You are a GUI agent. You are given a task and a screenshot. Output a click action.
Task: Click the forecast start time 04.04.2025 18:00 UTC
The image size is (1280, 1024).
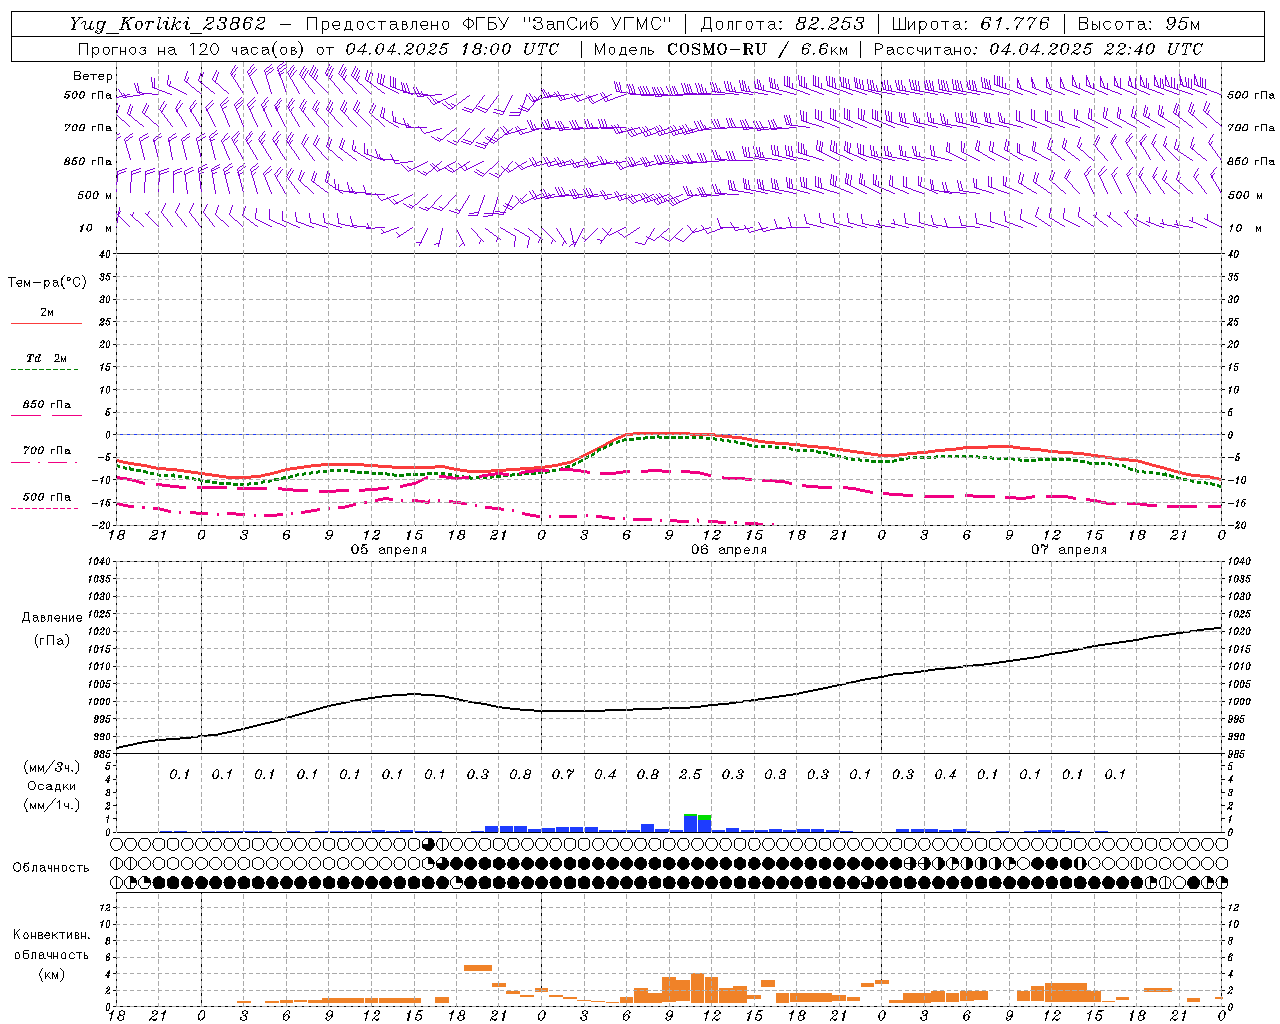coord(452,49)
